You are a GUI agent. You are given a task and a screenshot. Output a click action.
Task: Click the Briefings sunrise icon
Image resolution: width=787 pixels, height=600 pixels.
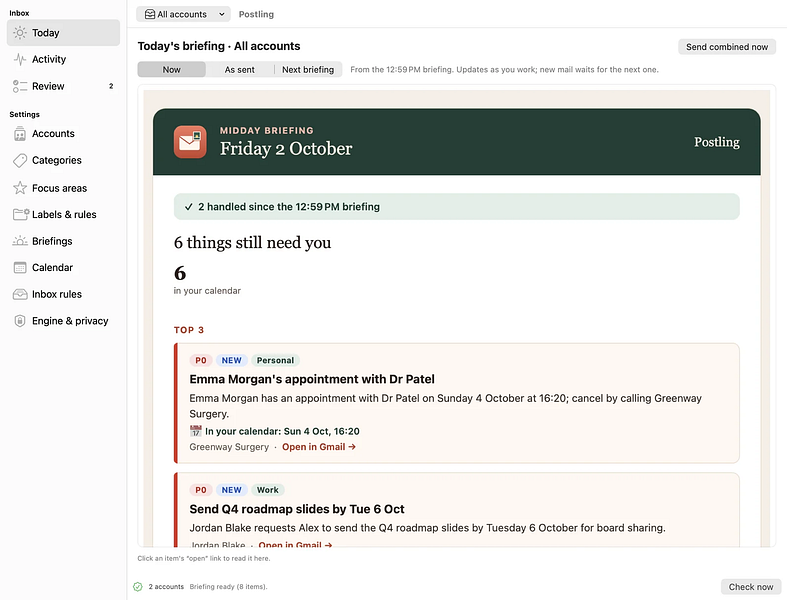tap(20, 241)
